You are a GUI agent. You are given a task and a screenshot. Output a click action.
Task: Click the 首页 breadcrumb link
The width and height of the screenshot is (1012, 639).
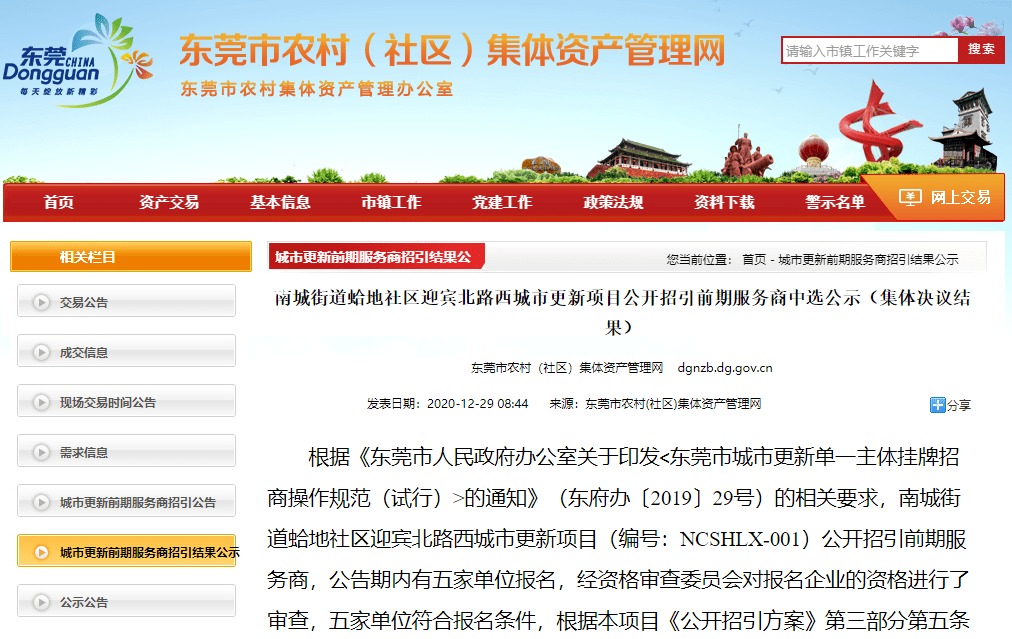[754, 259]
